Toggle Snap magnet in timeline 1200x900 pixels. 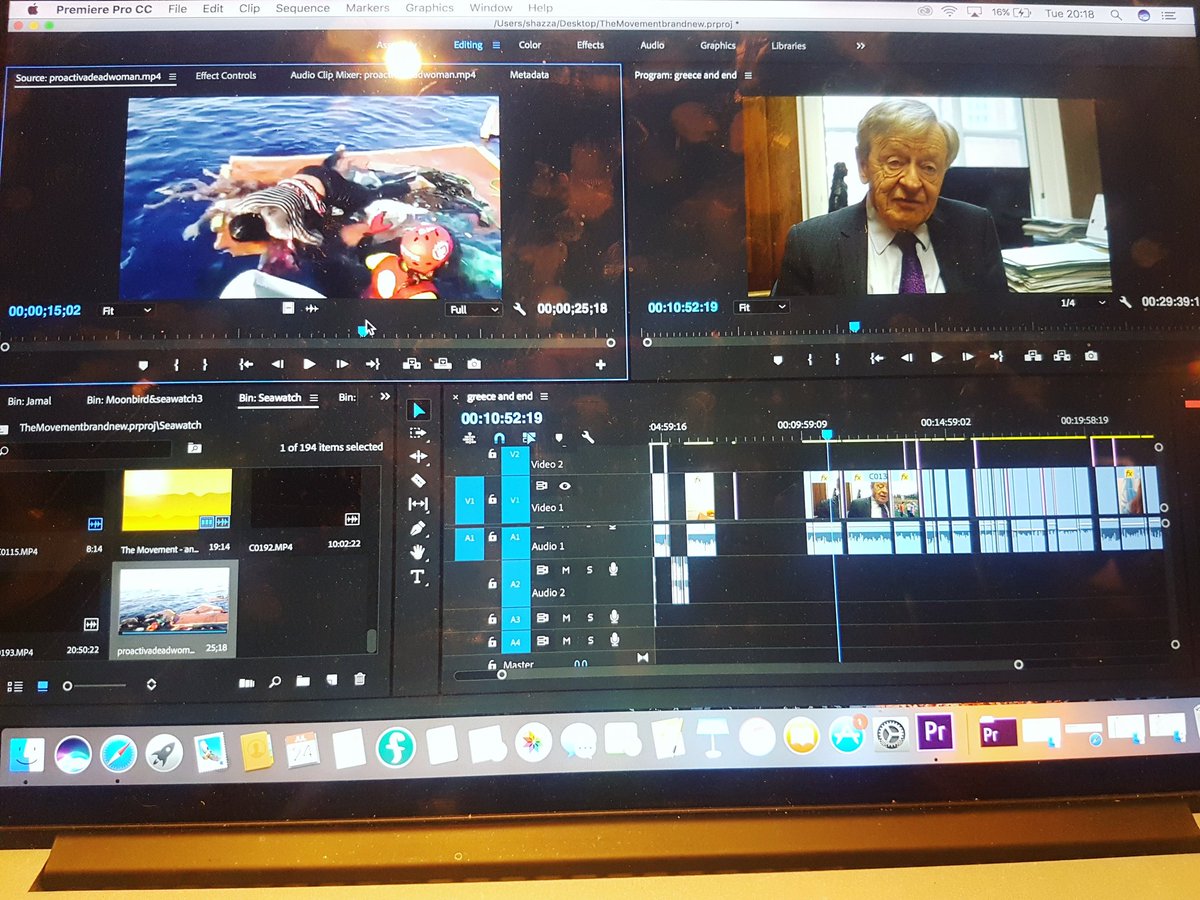pos(500,438)
